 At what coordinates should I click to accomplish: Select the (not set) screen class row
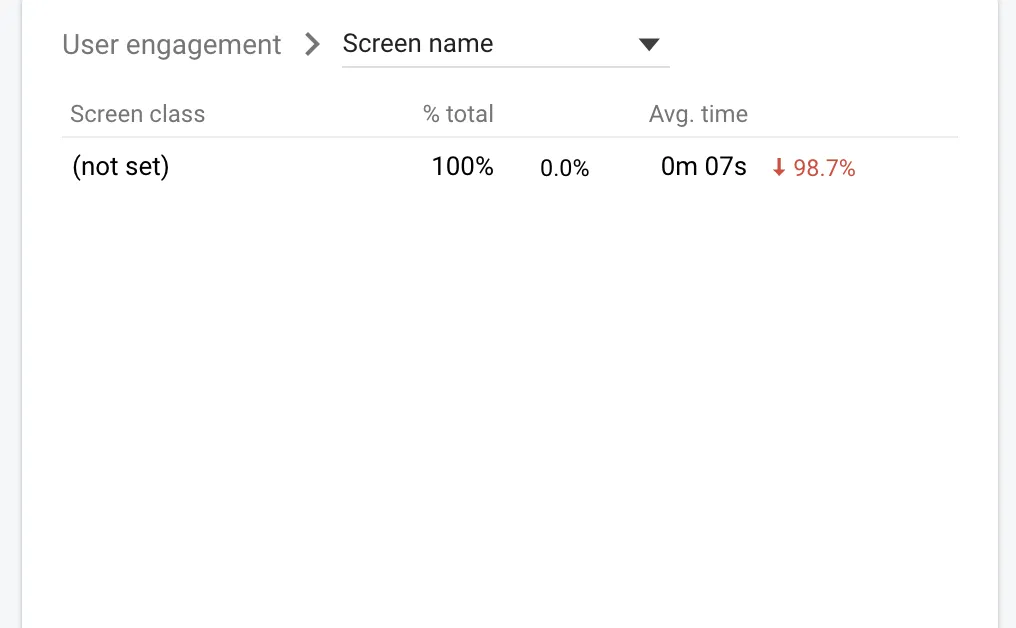pos(121,167)
